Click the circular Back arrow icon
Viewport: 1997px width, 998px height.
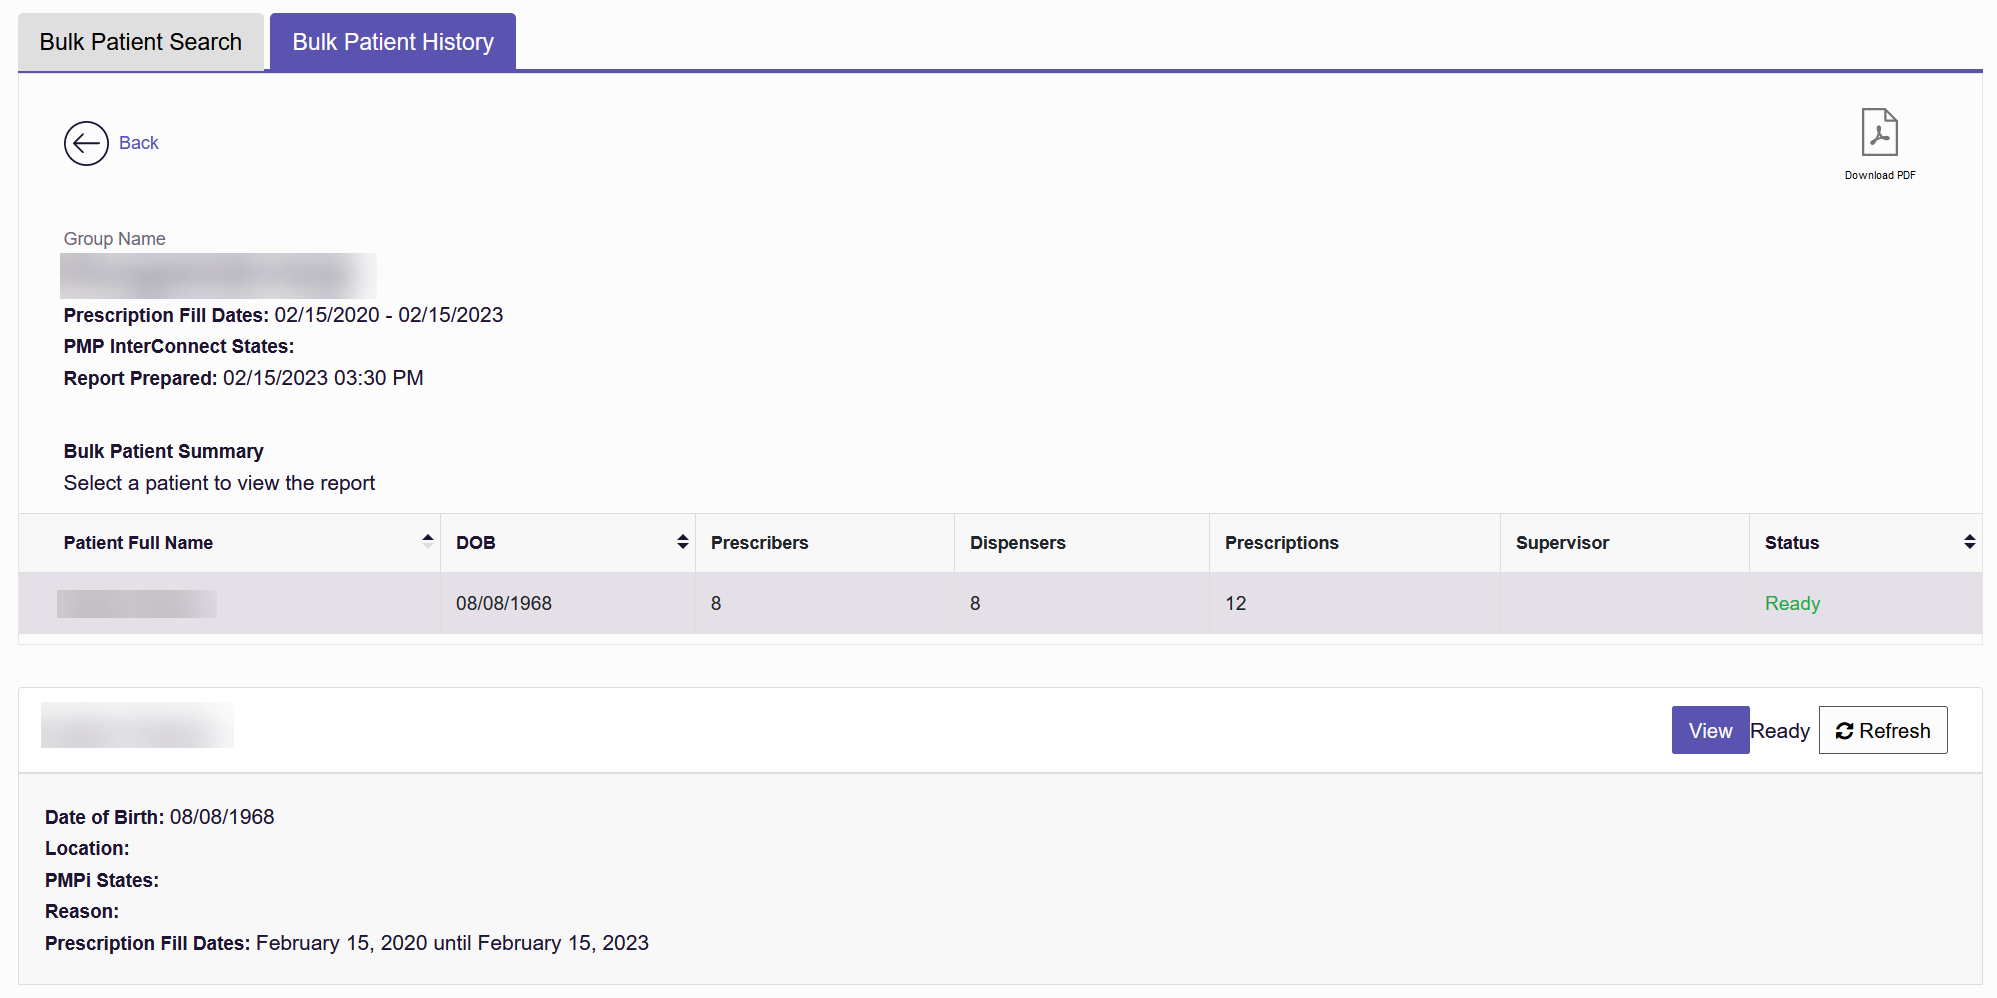86,143
